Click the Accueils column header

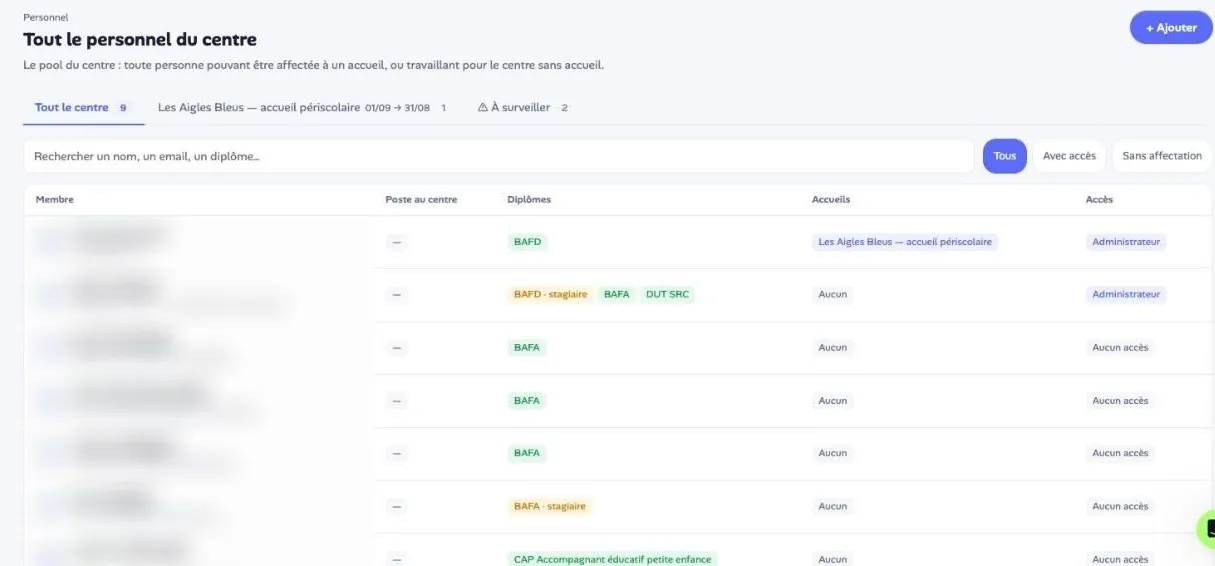click(831, 200)
